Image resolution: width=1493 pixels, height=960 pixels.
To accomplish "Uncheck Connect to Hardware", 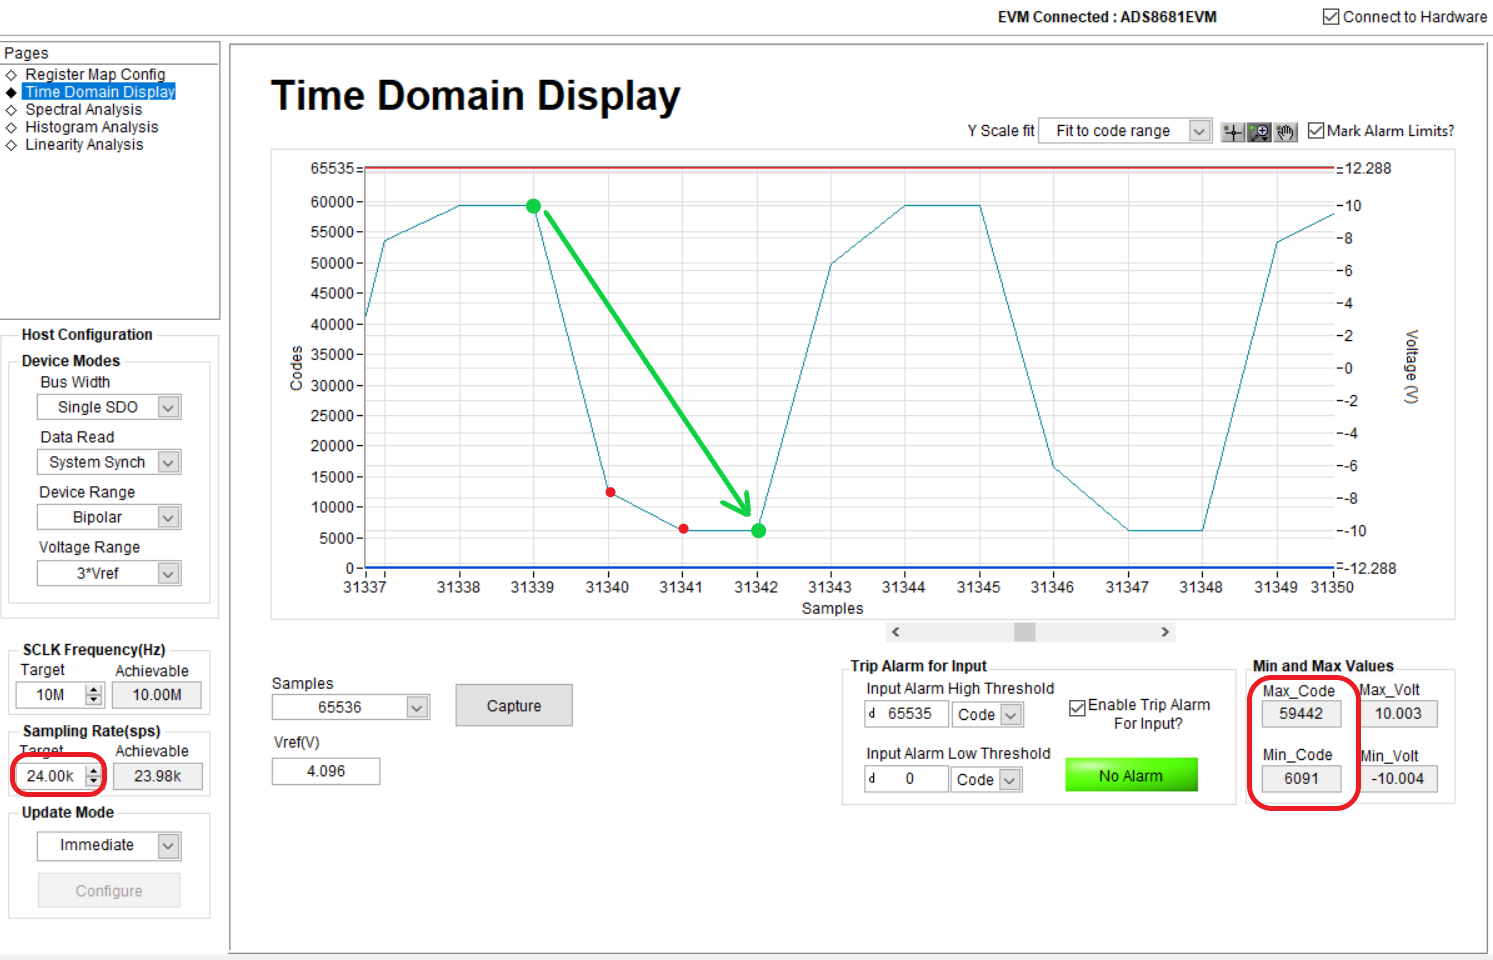I will 1329,16.
